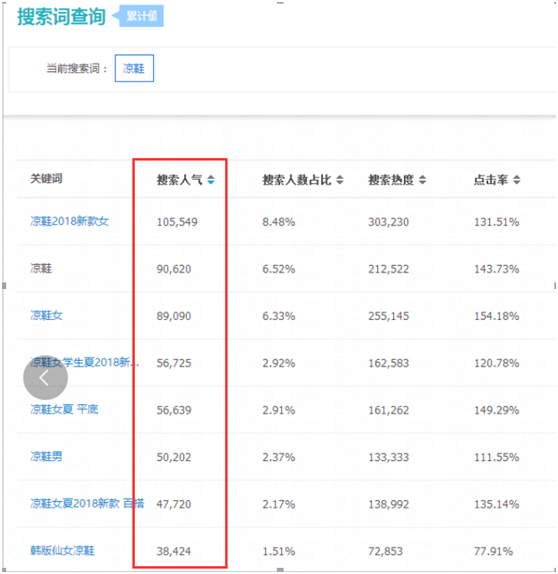This screenshot has width=558, height=574.
Task: Select the click rate 154.18%
Action: pyautogui.click(x=497, y=316)
